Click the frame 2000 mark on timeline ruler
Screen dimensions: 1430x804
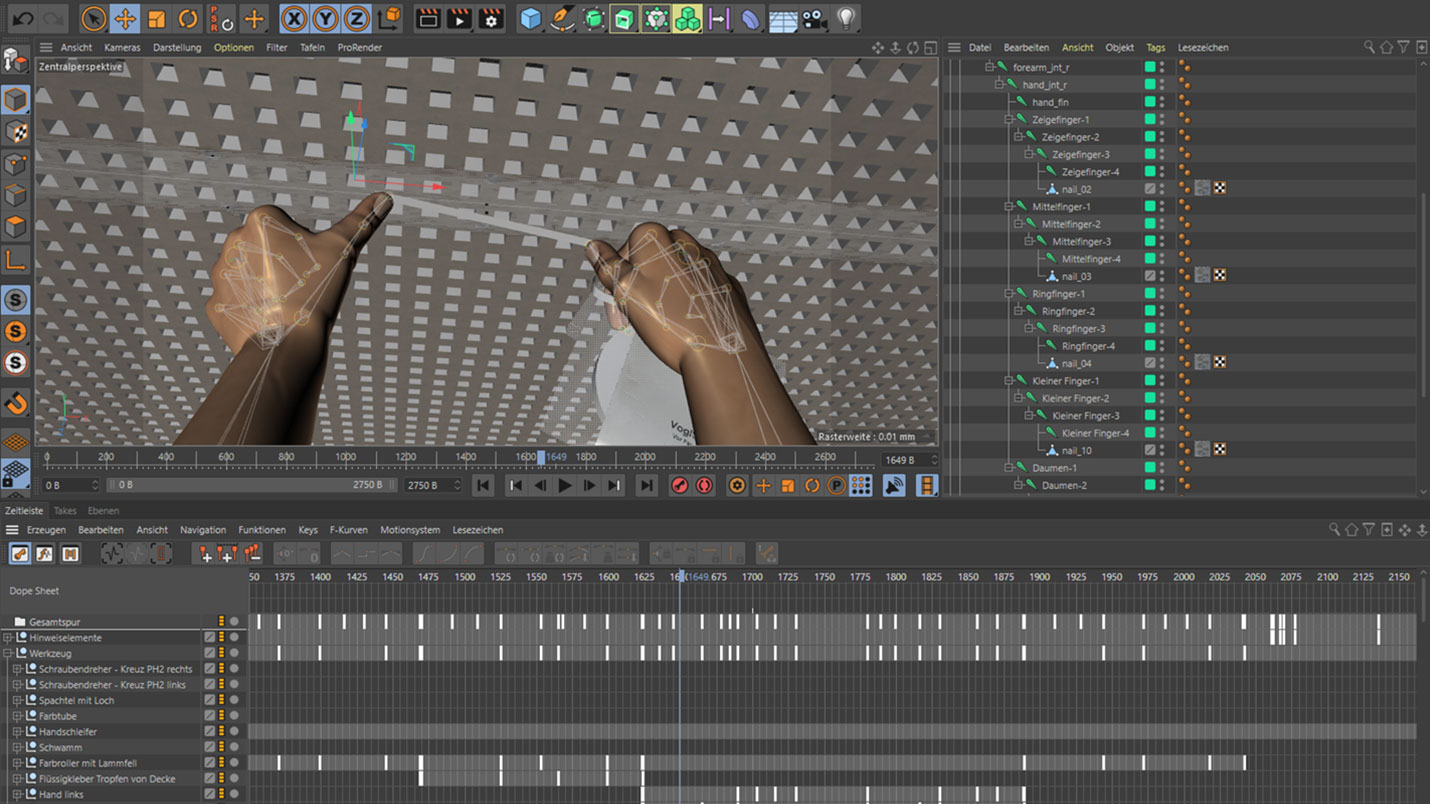click(645, 457)
